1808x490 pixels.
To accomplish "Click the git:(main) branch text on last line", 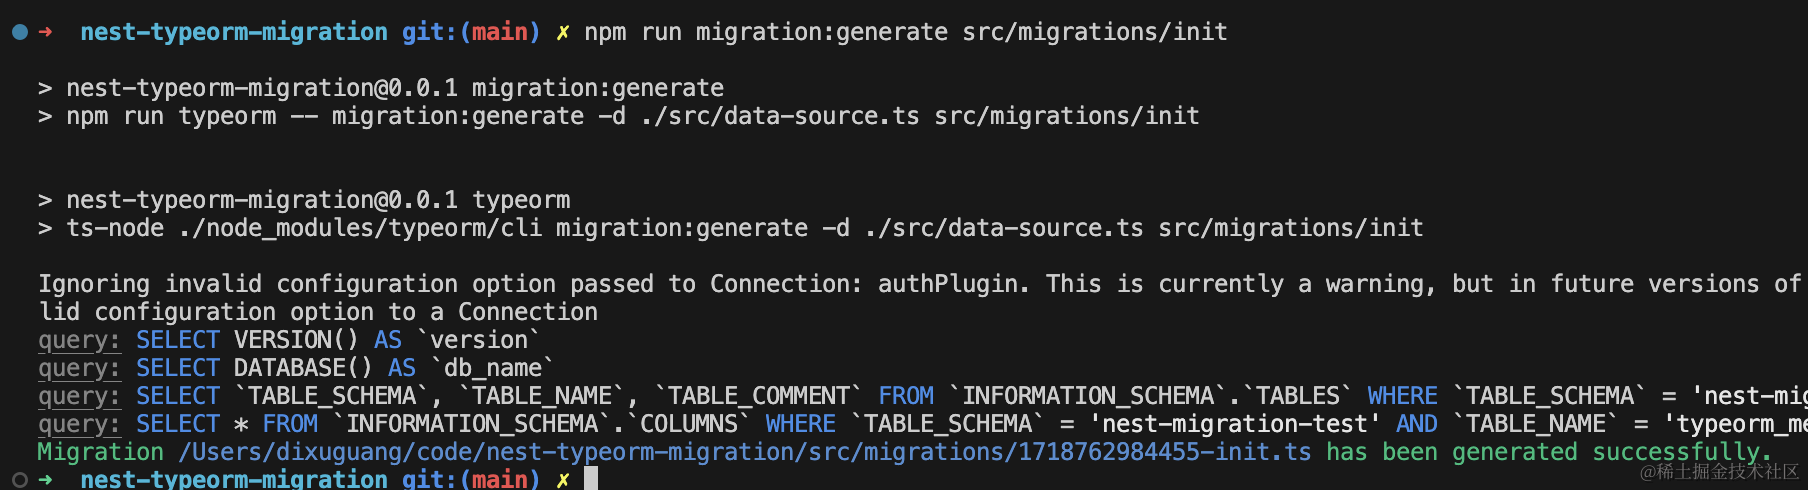I will click(470, 480).
